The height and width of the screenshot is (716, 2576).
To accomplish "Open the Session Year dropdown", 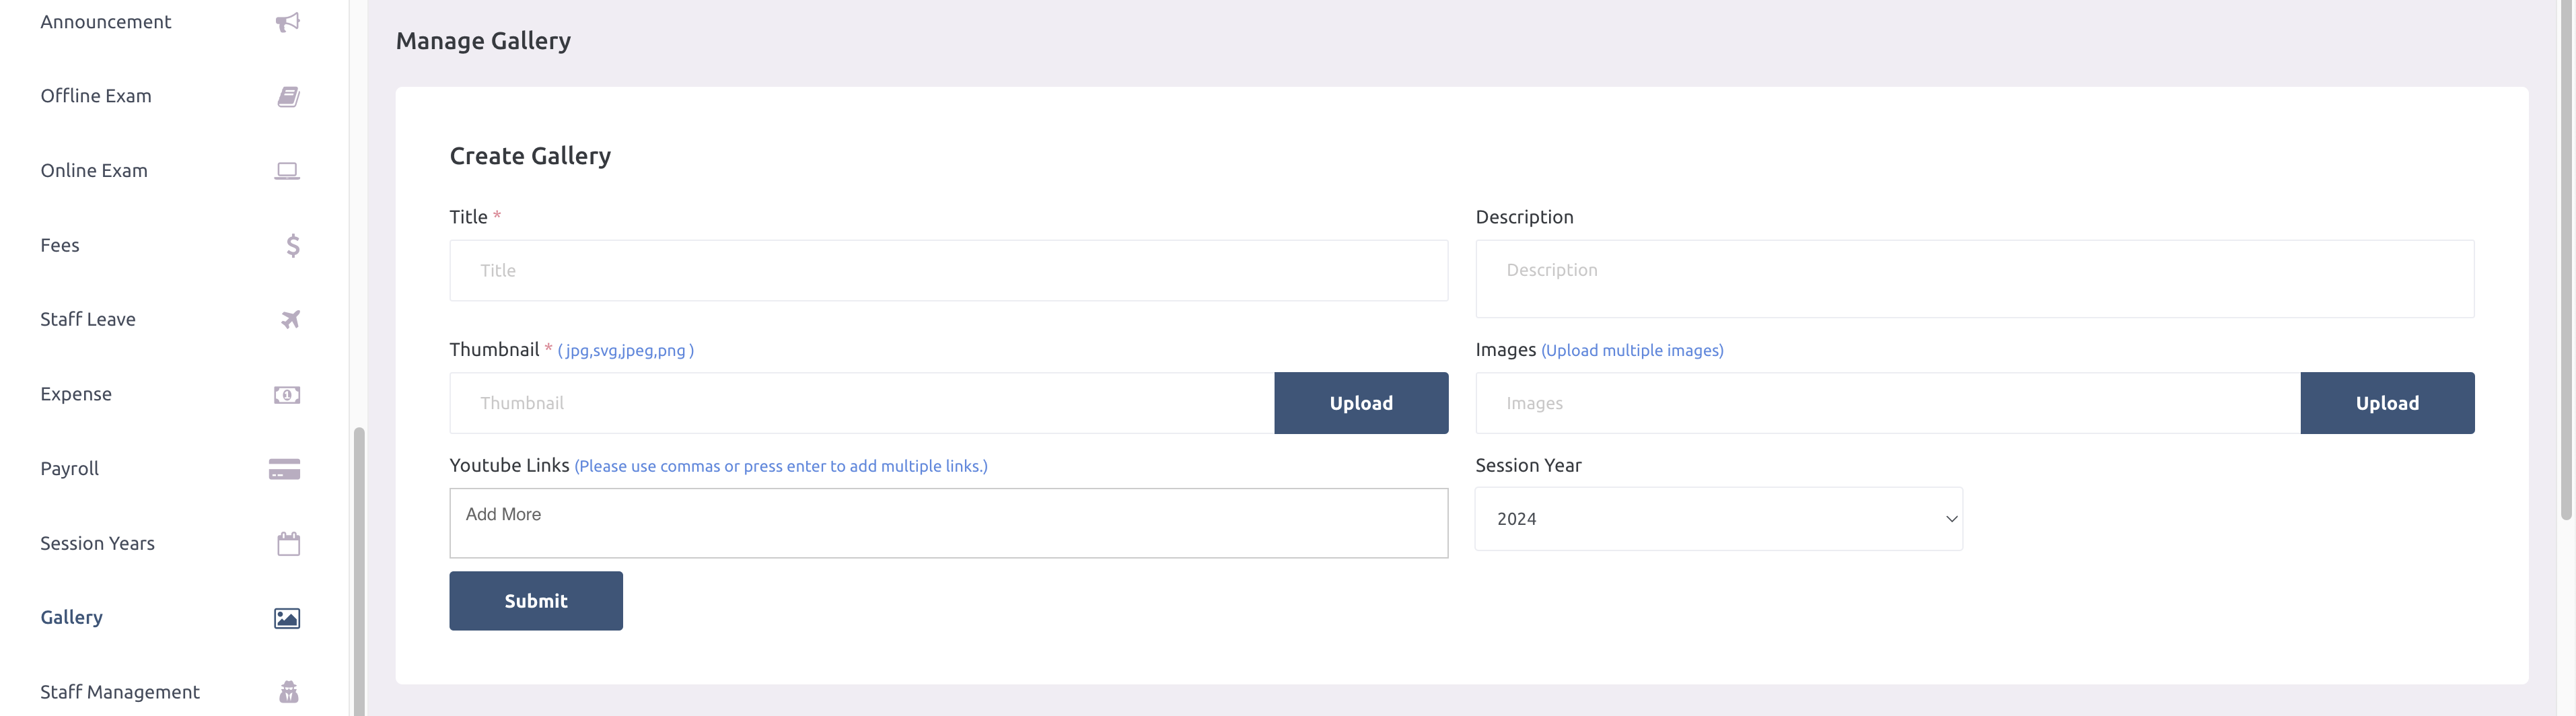I will (1718, 519).
